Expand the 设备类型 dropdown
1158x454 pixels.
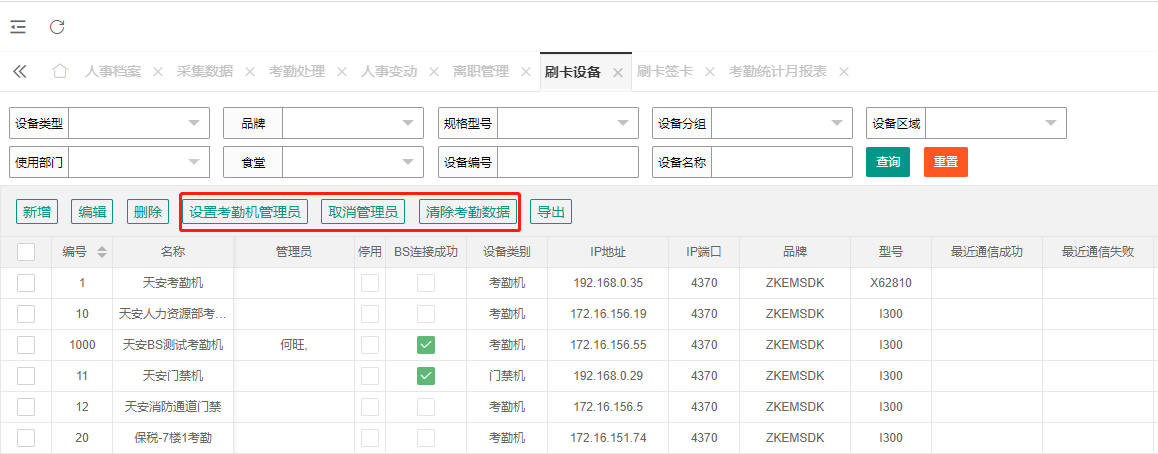click(x=194, y=123)
